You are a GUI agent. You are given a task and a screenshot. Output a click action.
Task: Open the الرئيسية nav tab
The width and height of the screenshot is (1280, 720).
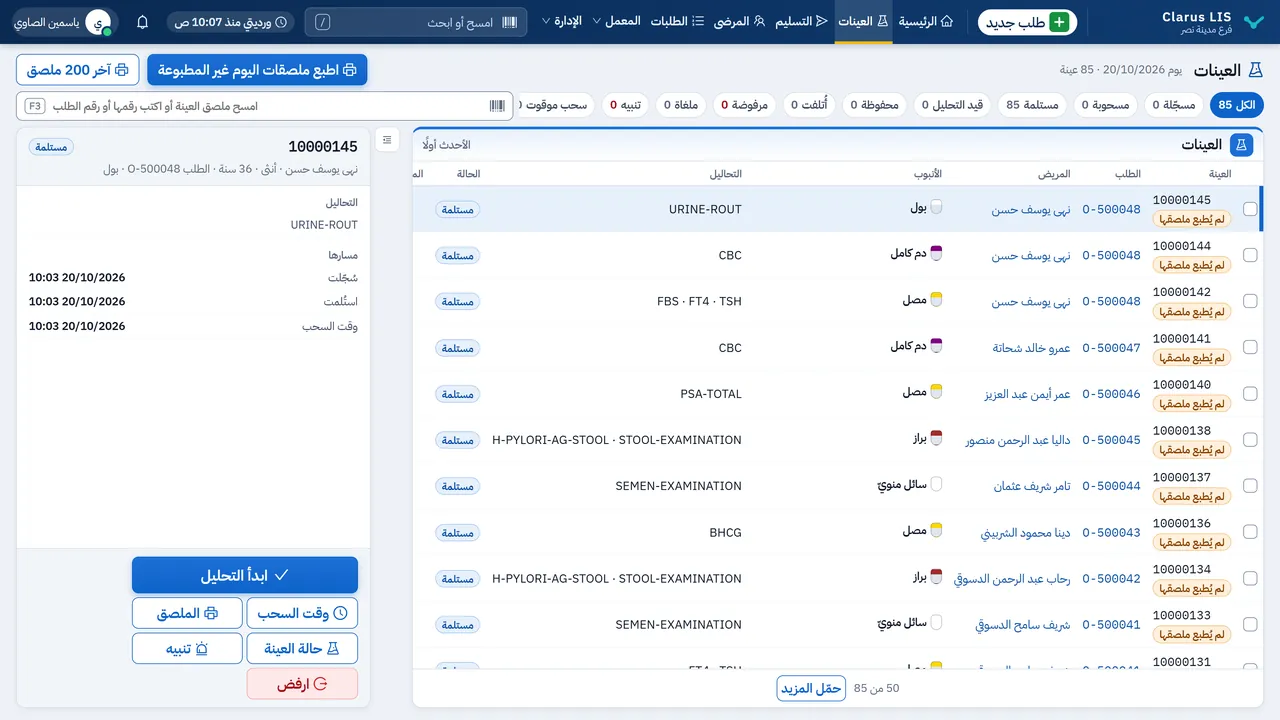[926, 22]
